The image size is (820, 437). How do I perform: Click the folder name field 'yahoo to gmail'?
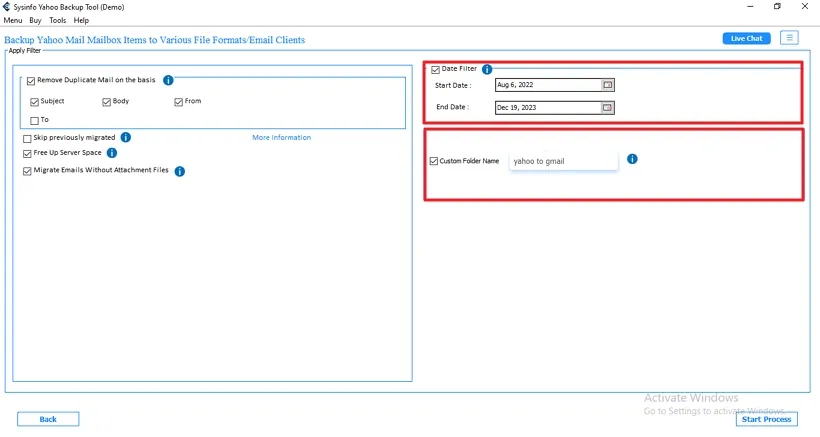pos(563,161)
